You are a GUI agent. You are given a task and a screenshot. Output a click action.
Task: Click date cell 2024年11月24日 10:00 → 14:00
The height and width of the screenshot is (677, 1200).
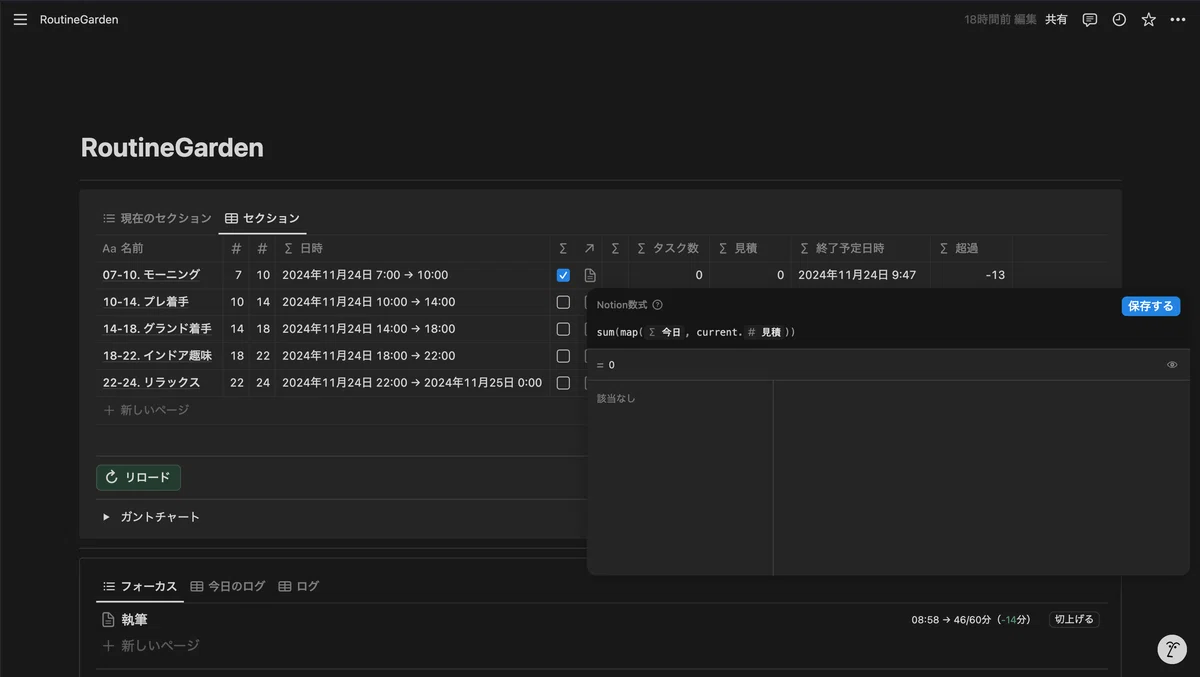pyautogui.click(x=368, y=302)
